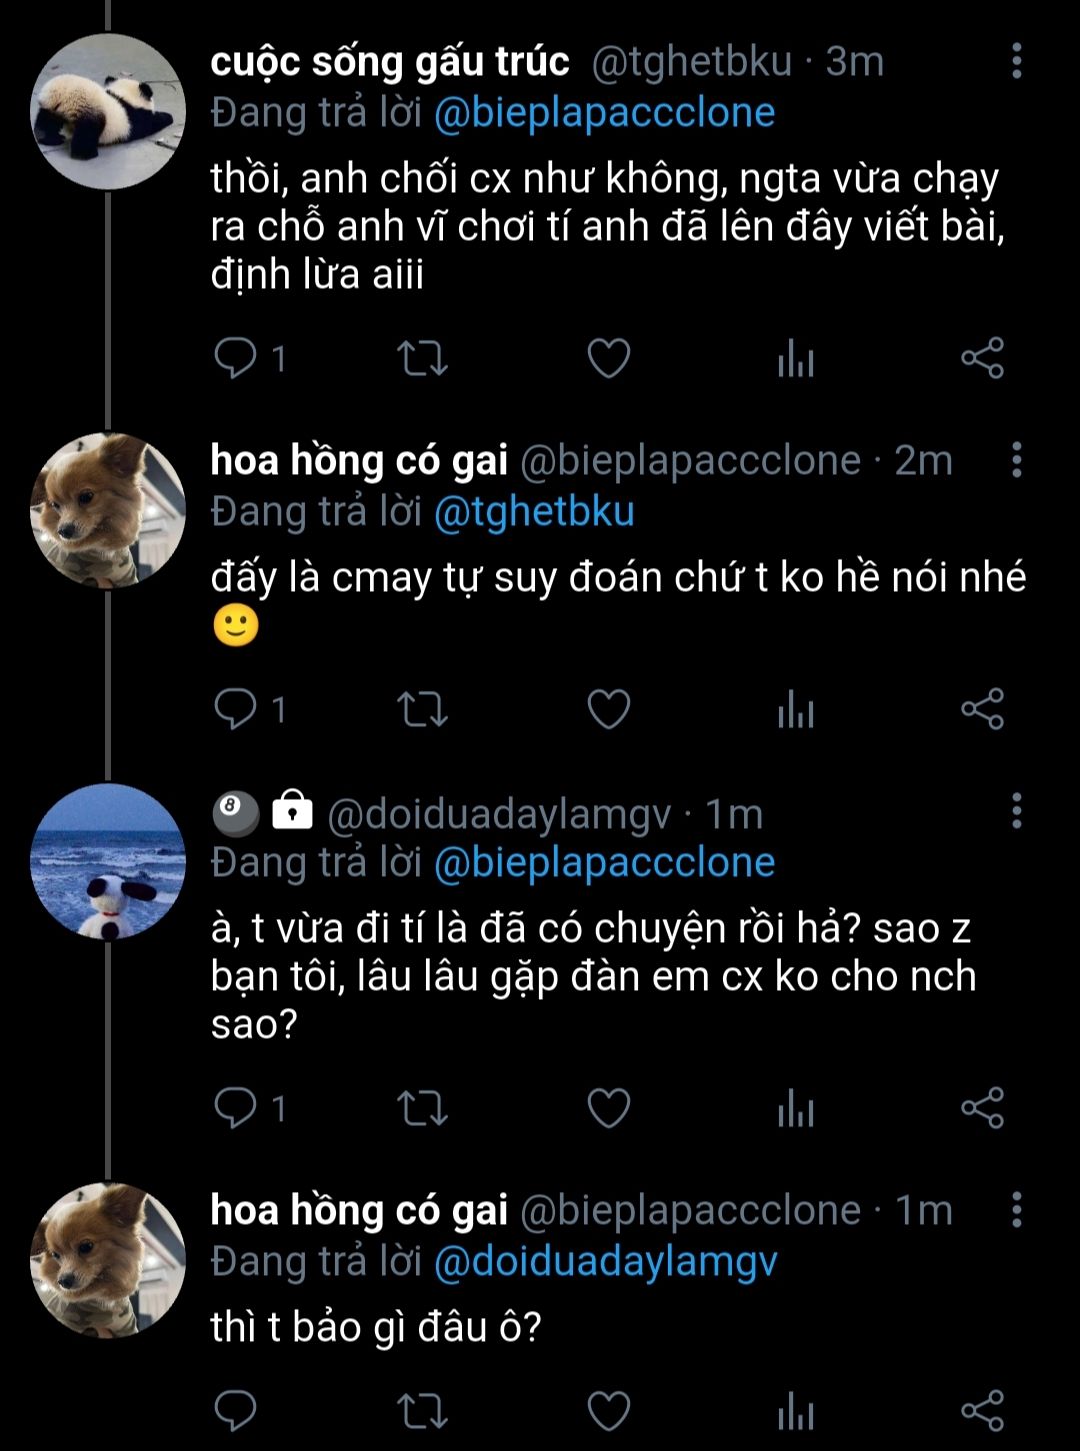Open the ocean profile picture of @doiduadaylamgv
The height and width of the screenshot is (1451, 1080).
(x=108, y=861)
